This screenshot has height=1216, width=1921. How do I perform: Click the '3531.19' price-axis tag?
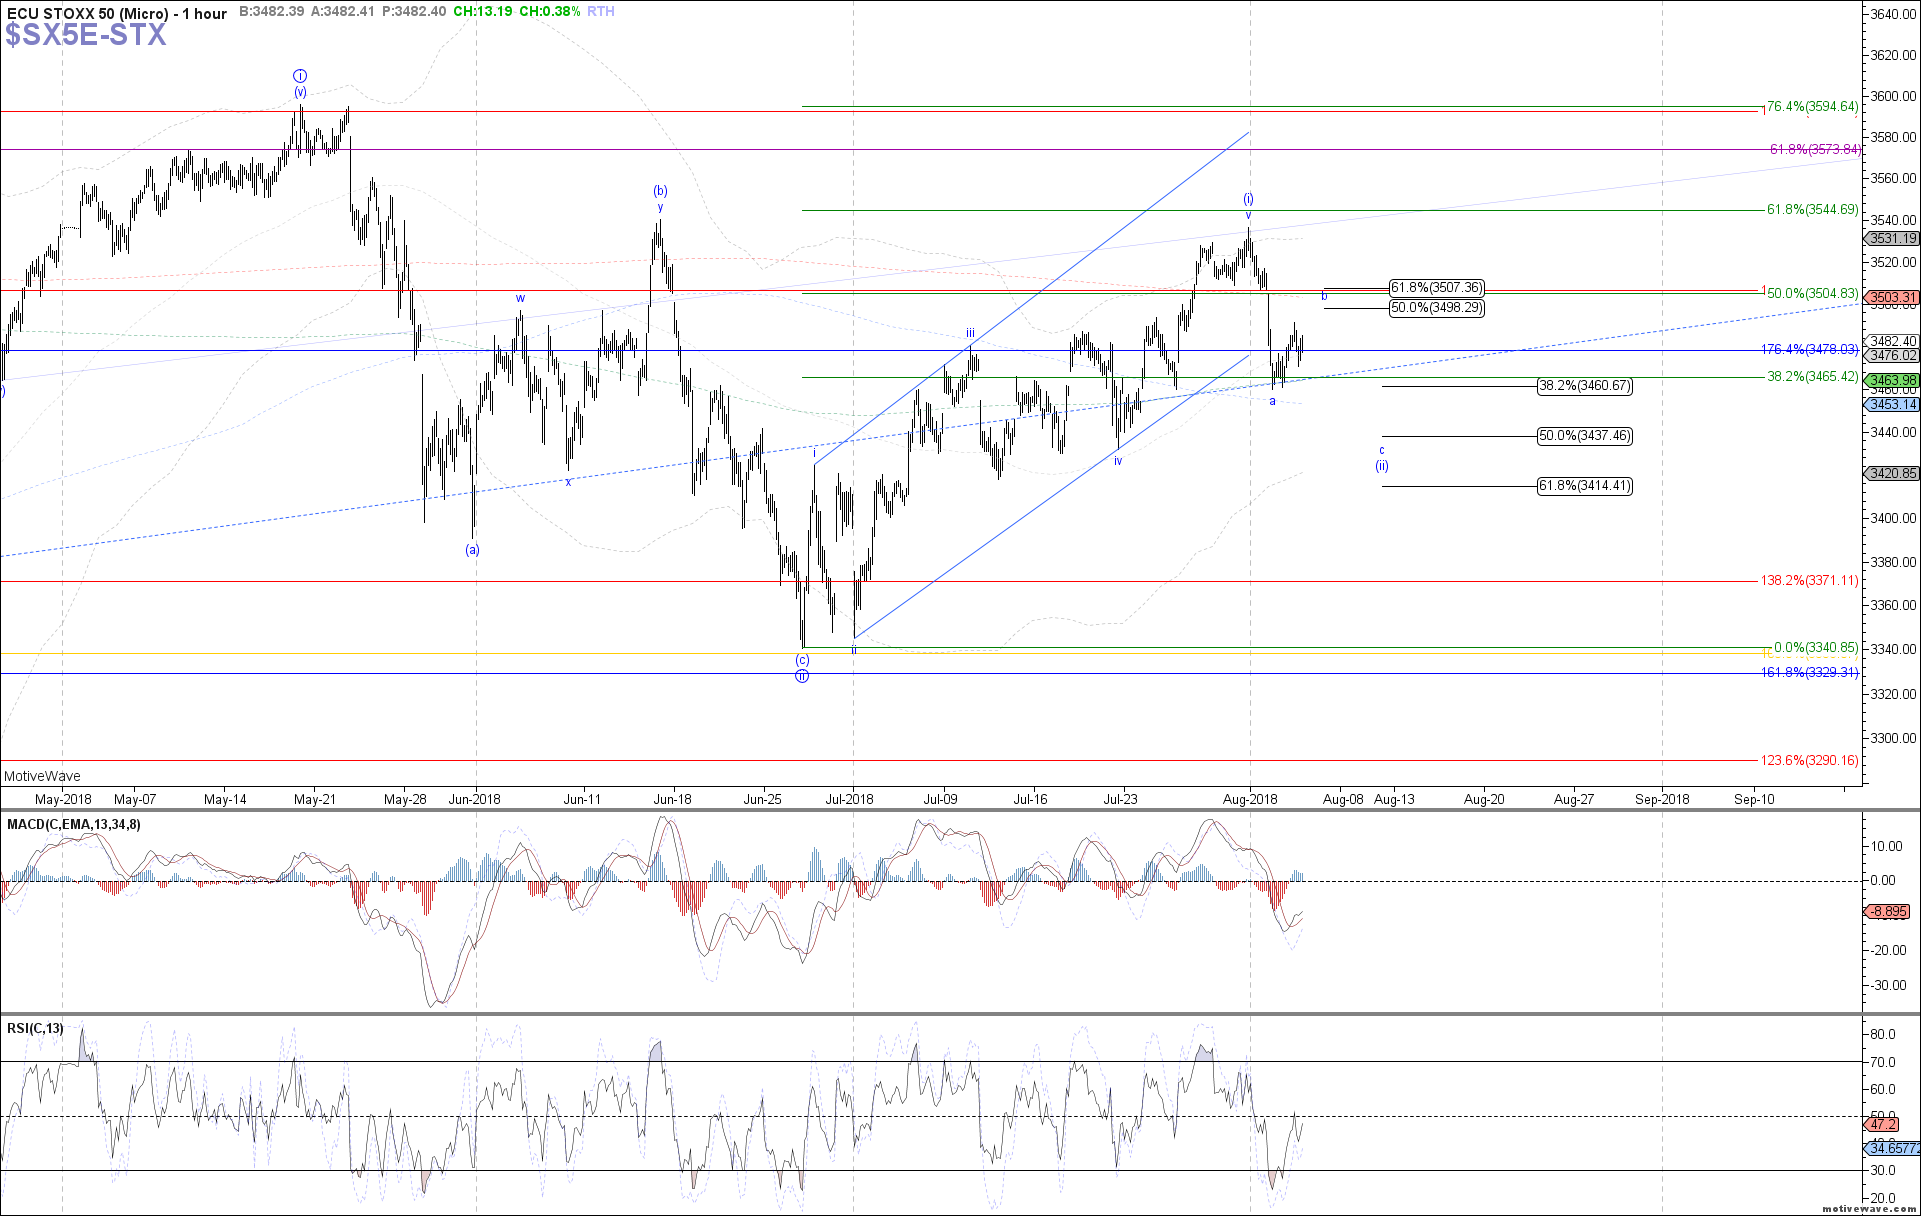pyautogui.click(x=1892, y=239)
